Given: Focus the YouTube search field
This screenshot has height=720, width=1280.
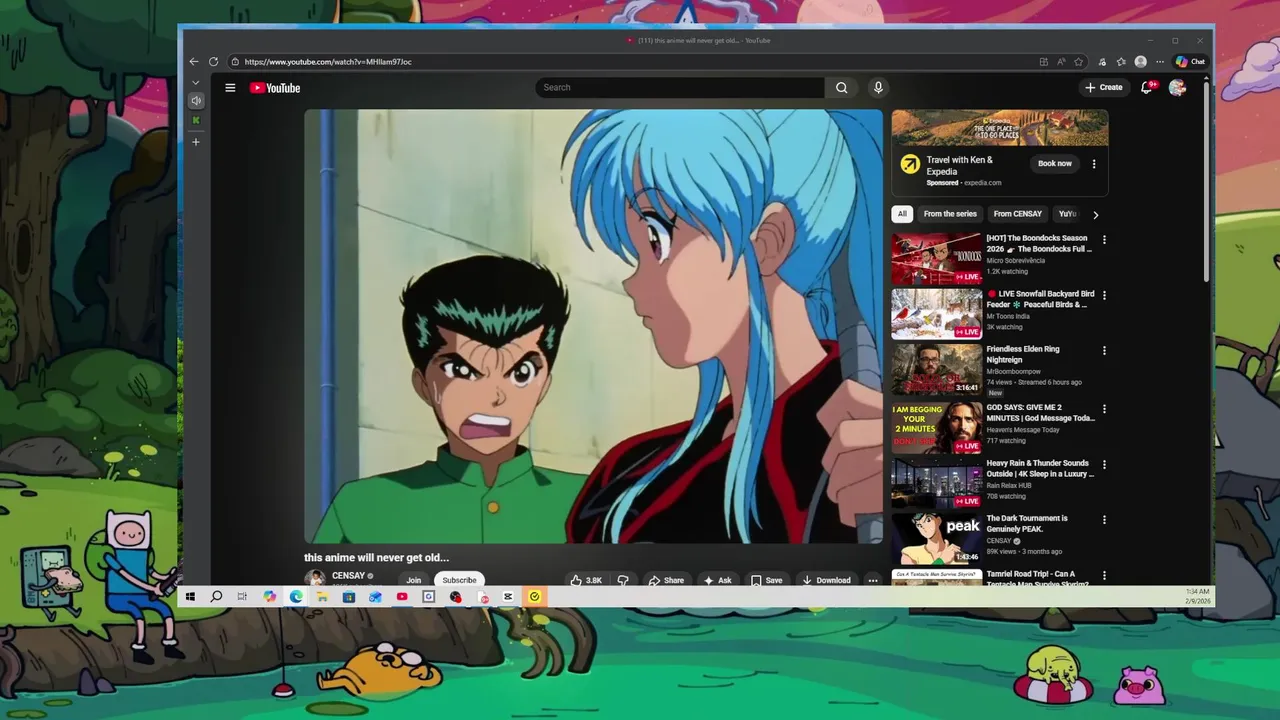Looking at the screenshot, I should (x=680, y=88).
